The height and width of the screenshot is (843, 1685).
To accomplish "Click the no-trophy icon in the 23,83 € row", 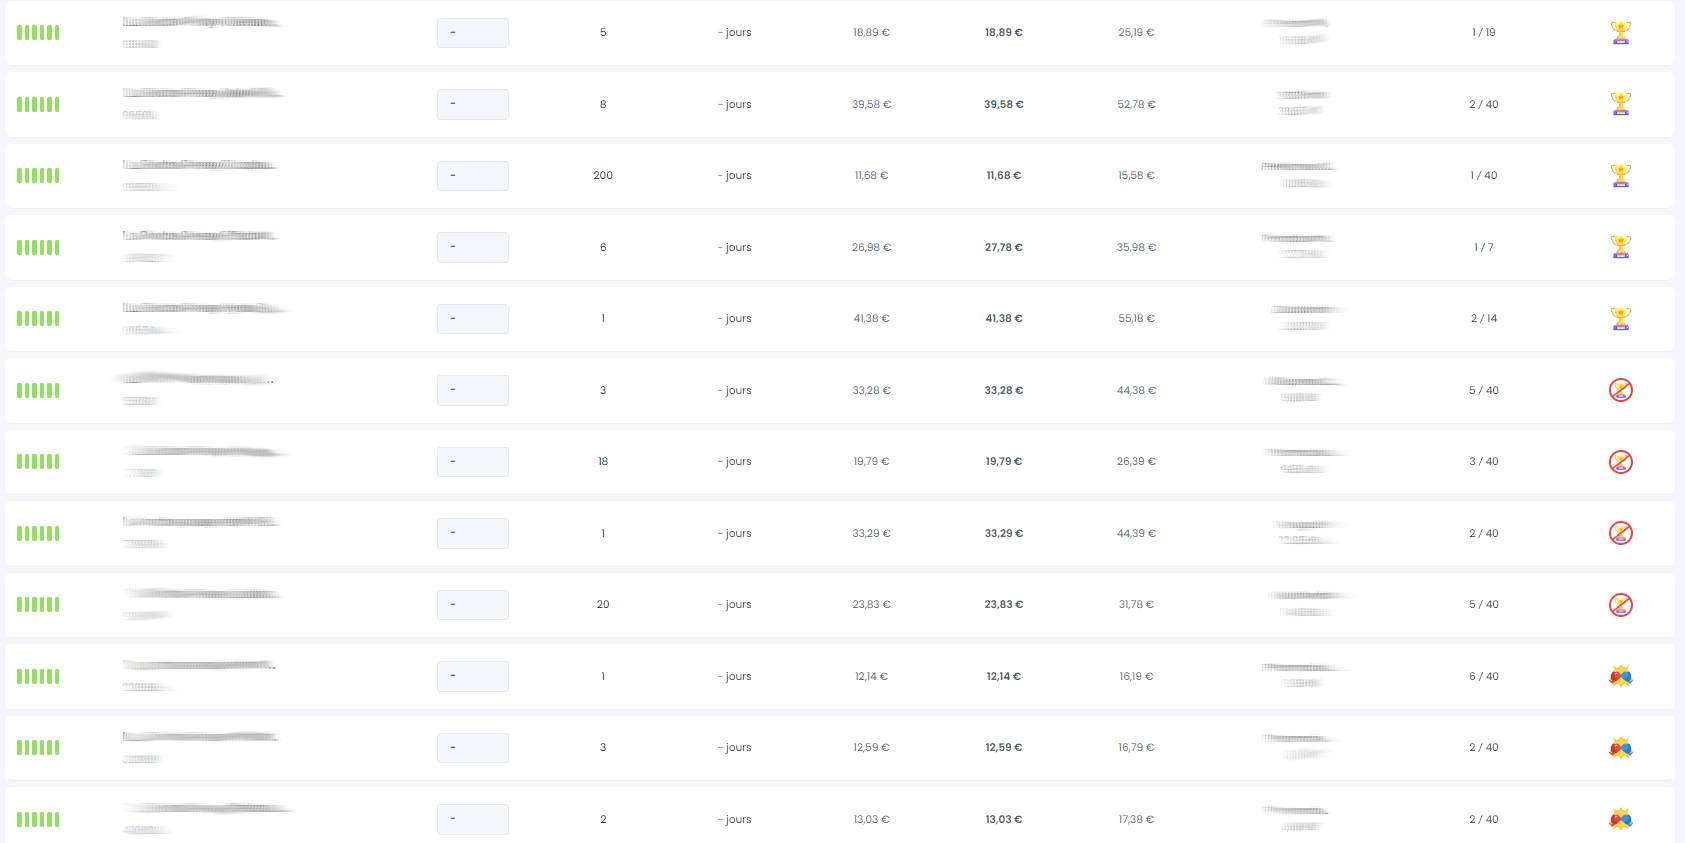I will click(x=1621, y=605).
